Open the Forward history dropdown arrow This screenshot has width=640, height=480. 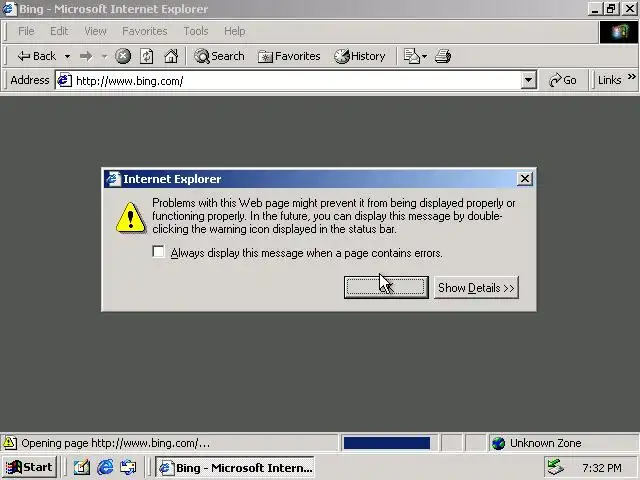point(104,56)
